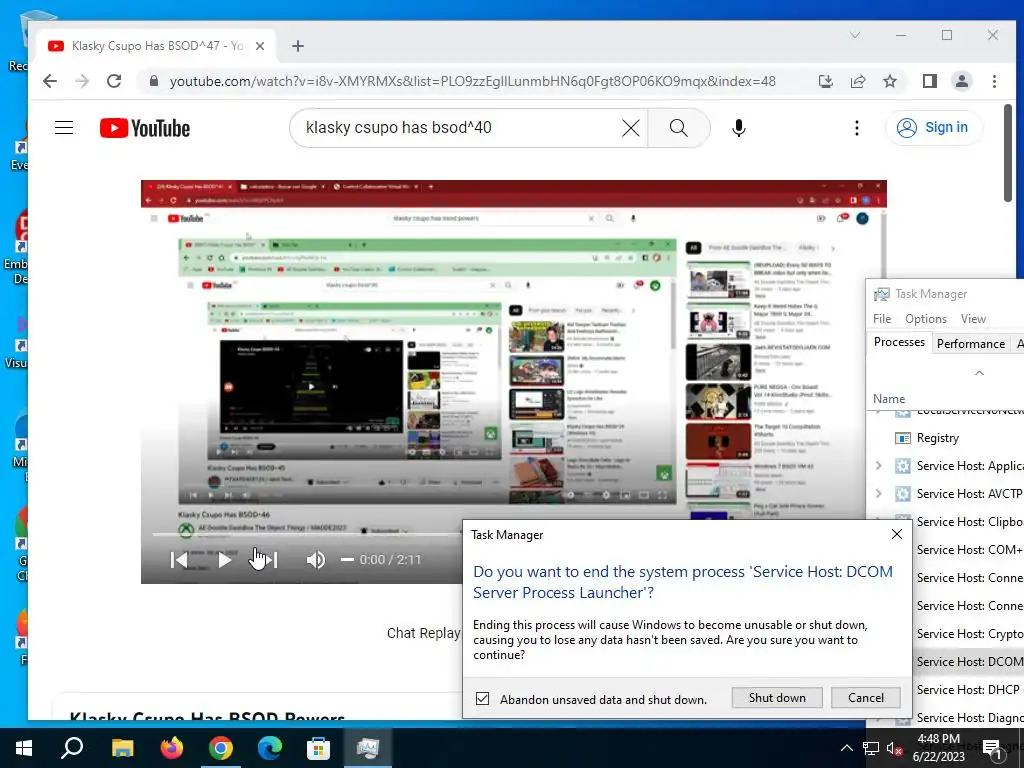Image resolution: width=1024 pixels, height=768 pixels.
Task: Click the YouTube search input field
Action: (x=462, y=128)
